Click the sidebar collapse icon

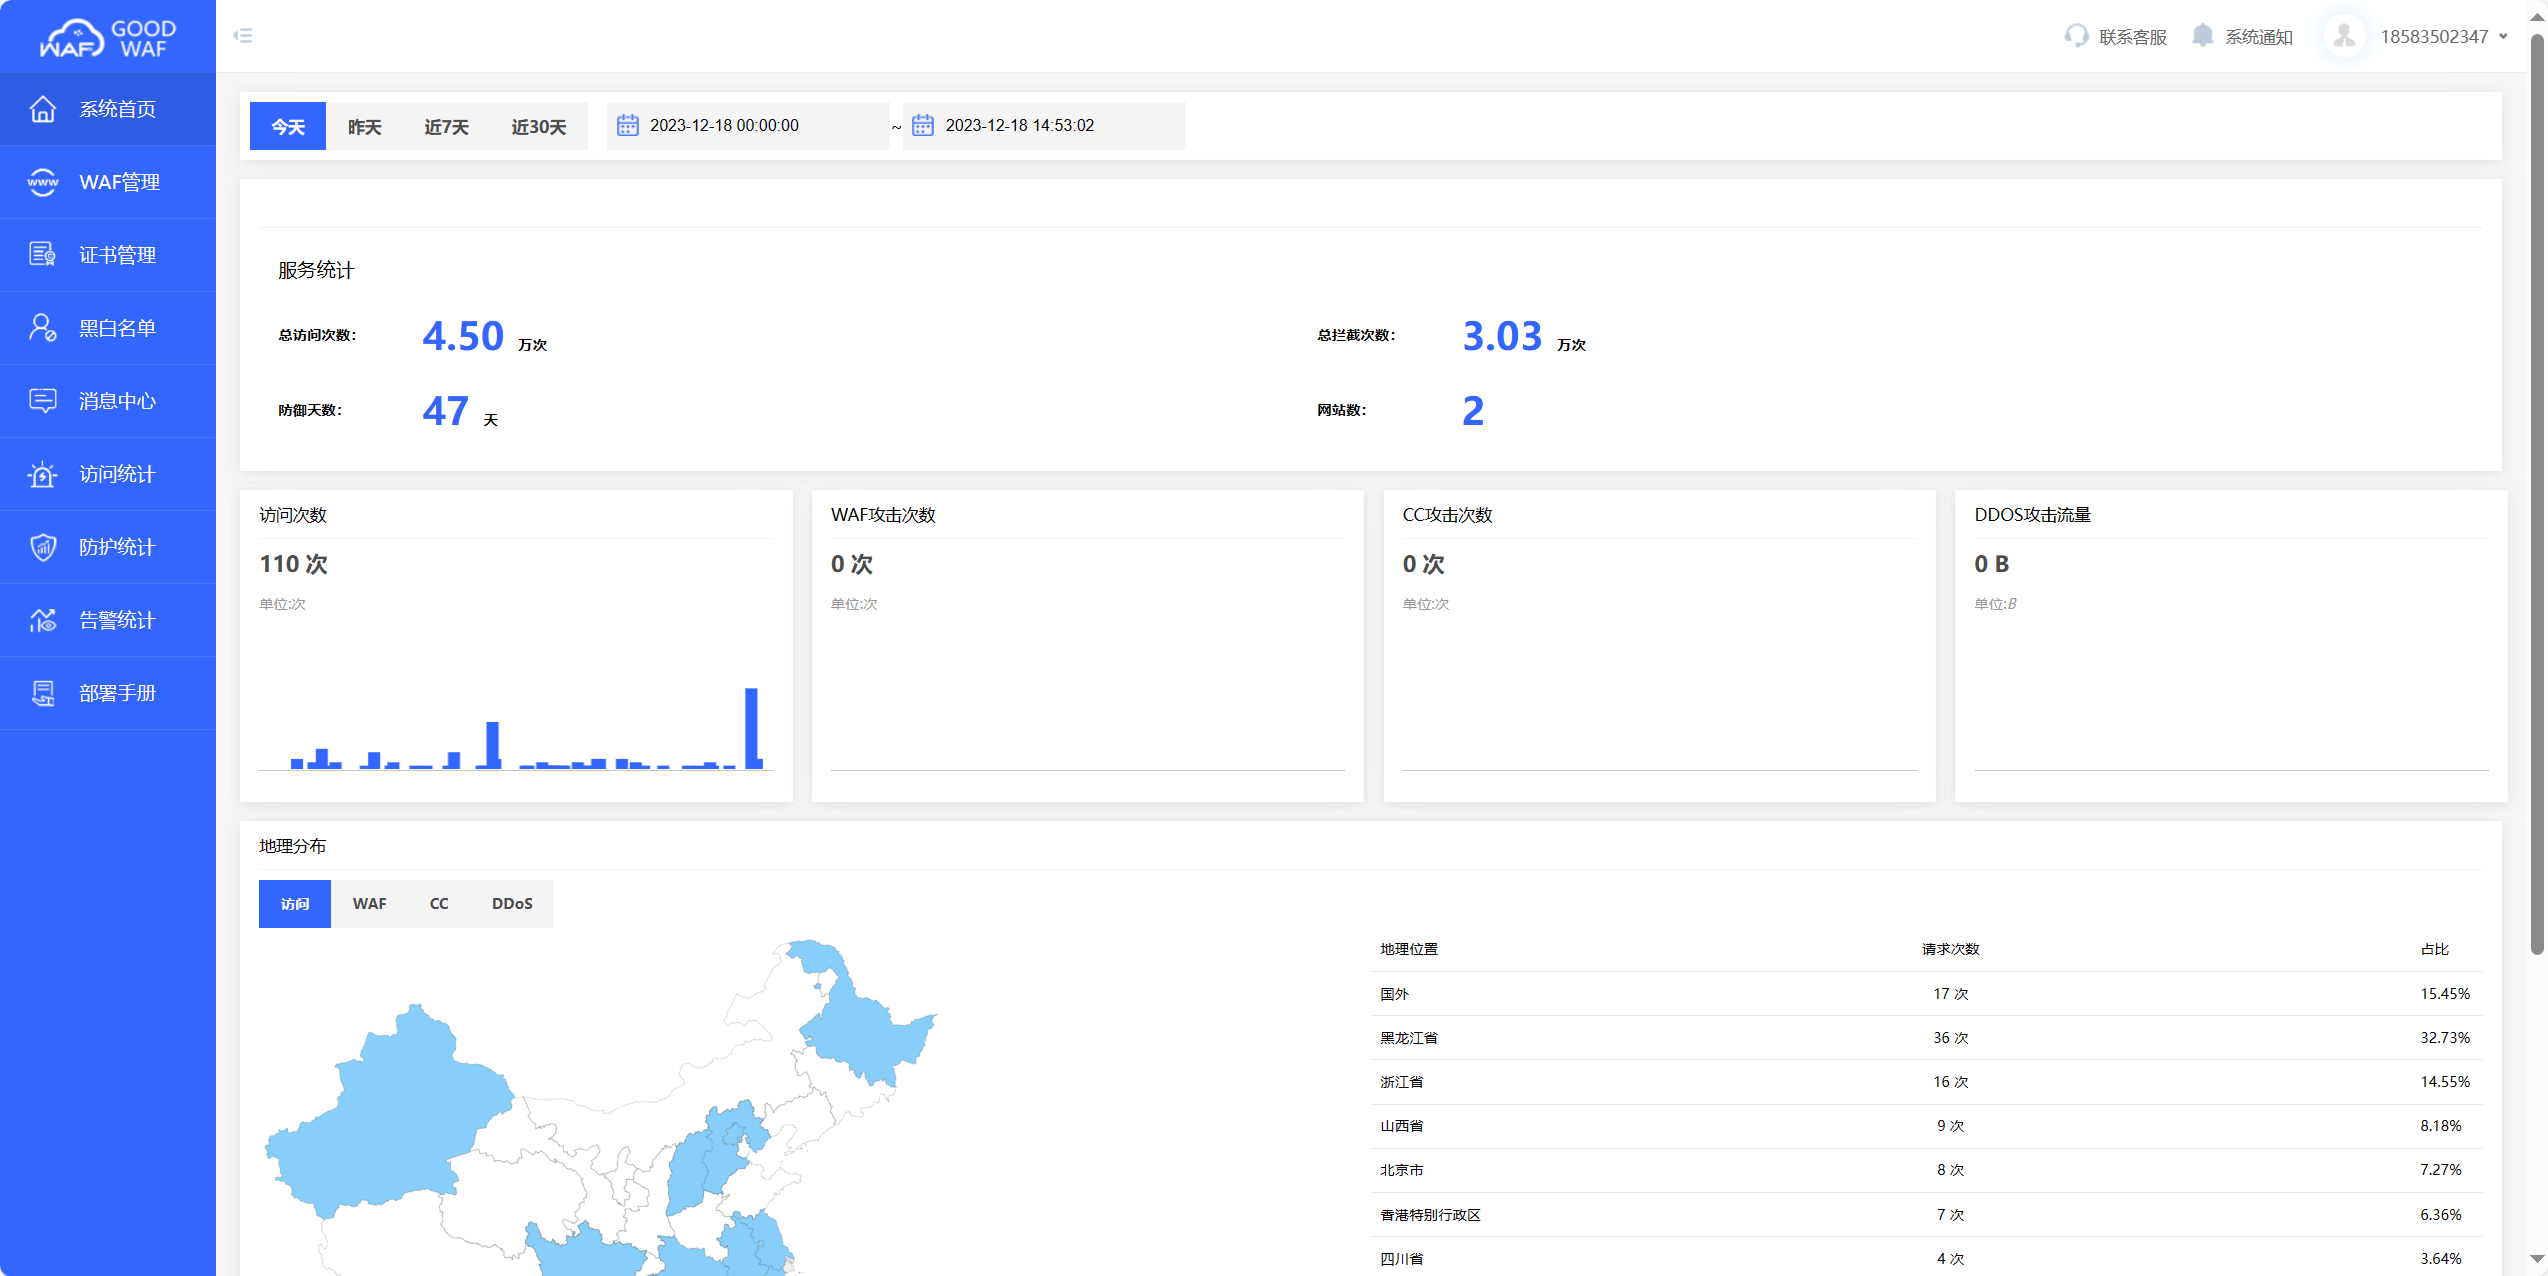(x=242, y=36)
